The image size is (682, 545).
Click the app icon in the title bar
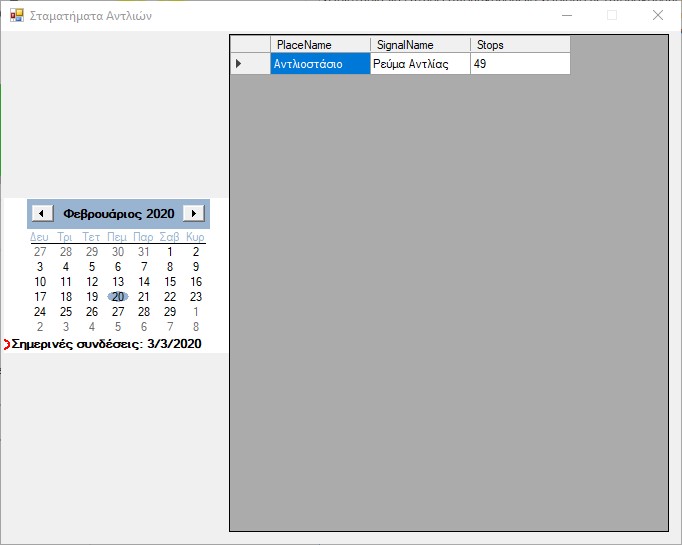(x=16, y=16)
